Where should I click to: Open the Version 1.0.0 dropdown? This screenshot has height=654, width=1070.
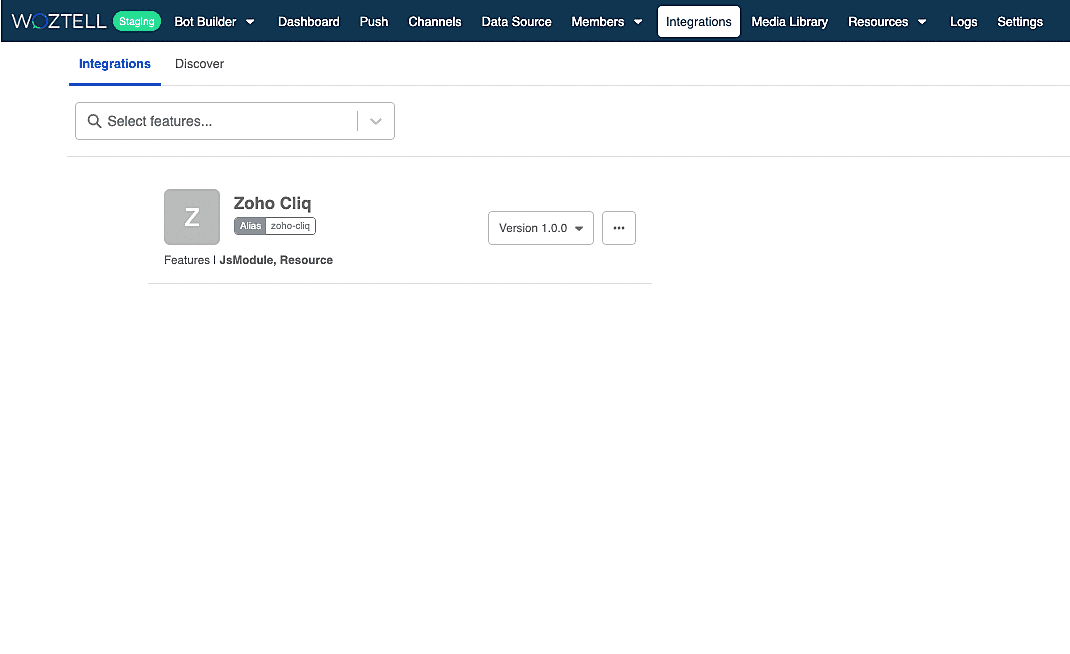(540, 228)
